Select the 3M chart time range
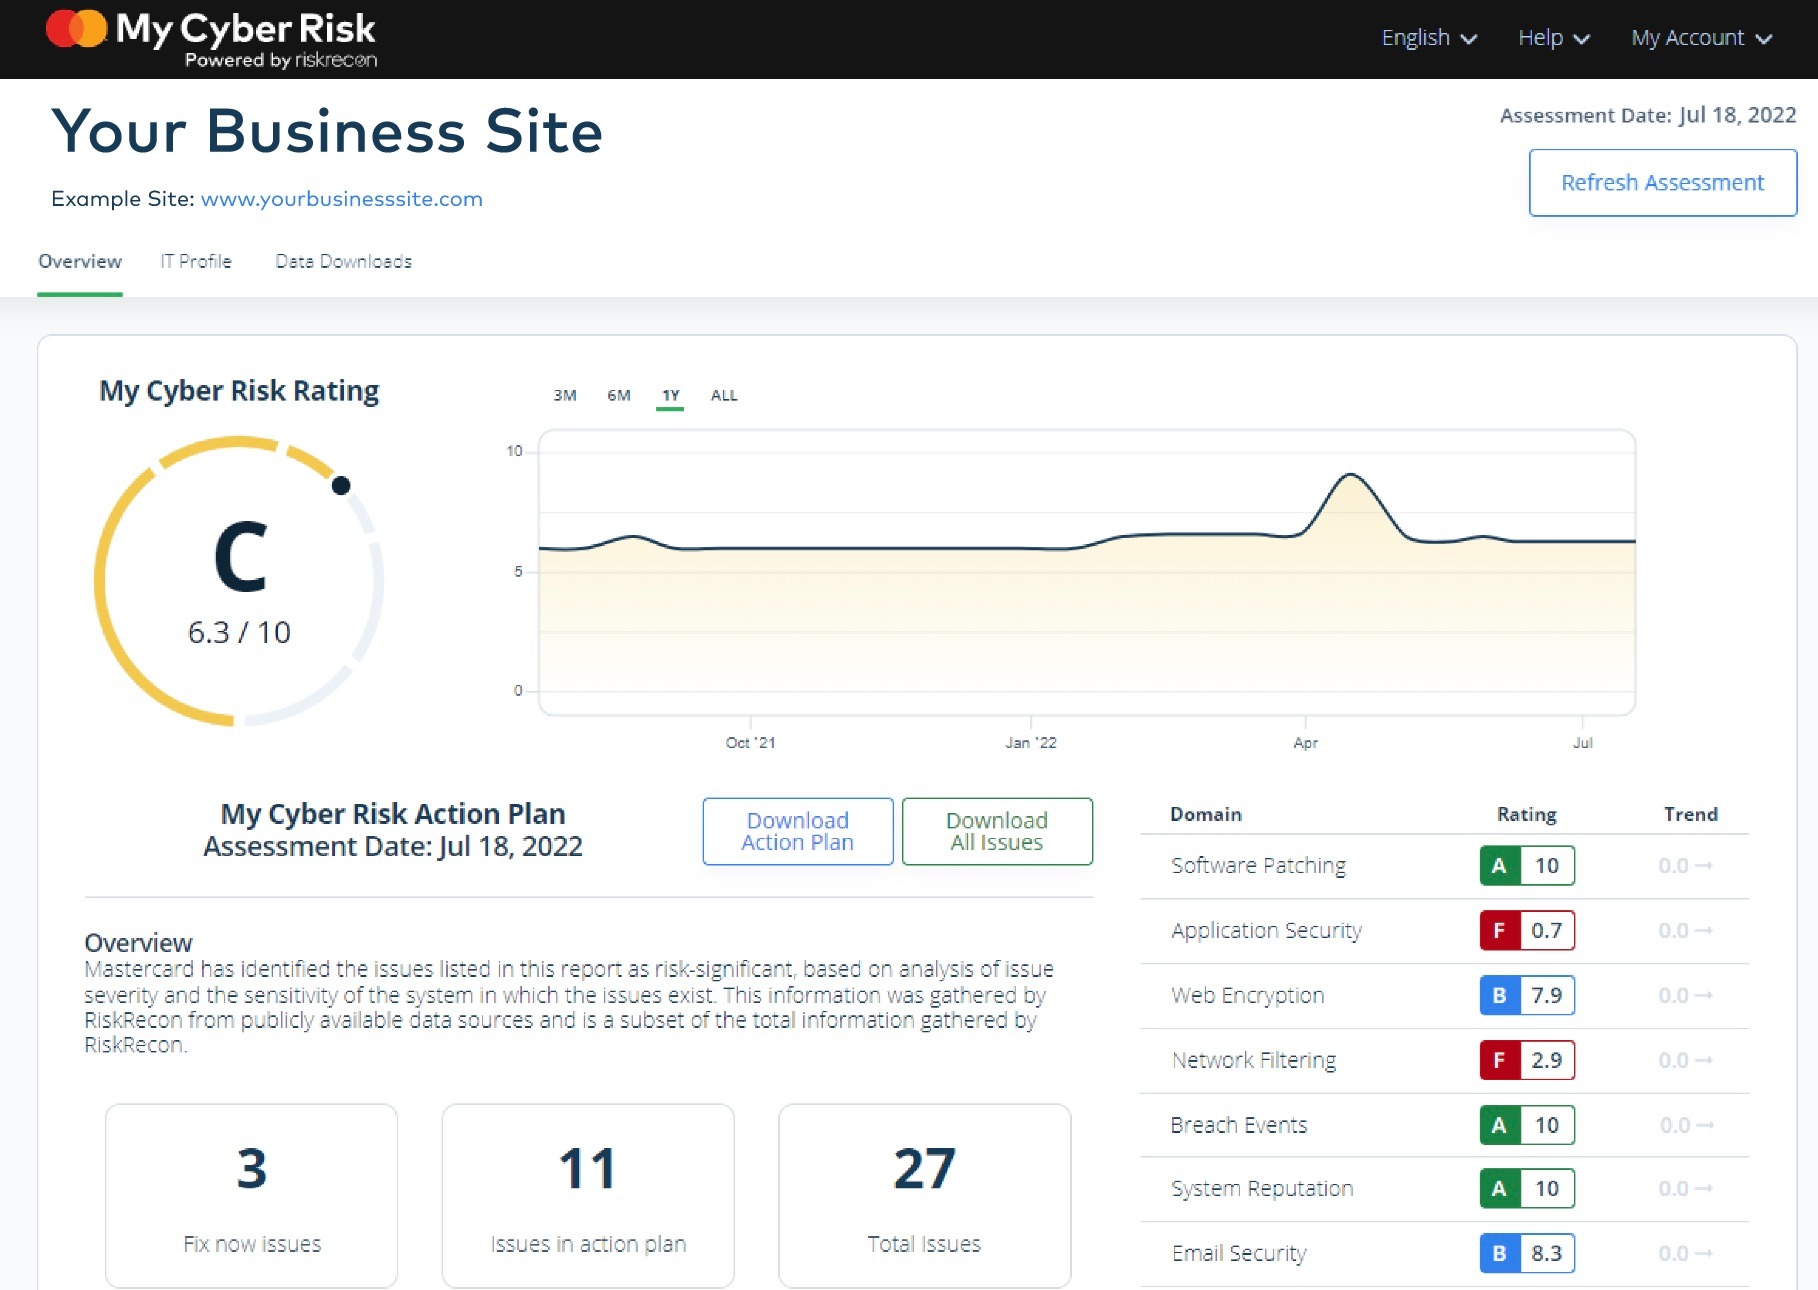 pyautogui.click(x=565, y=395)
